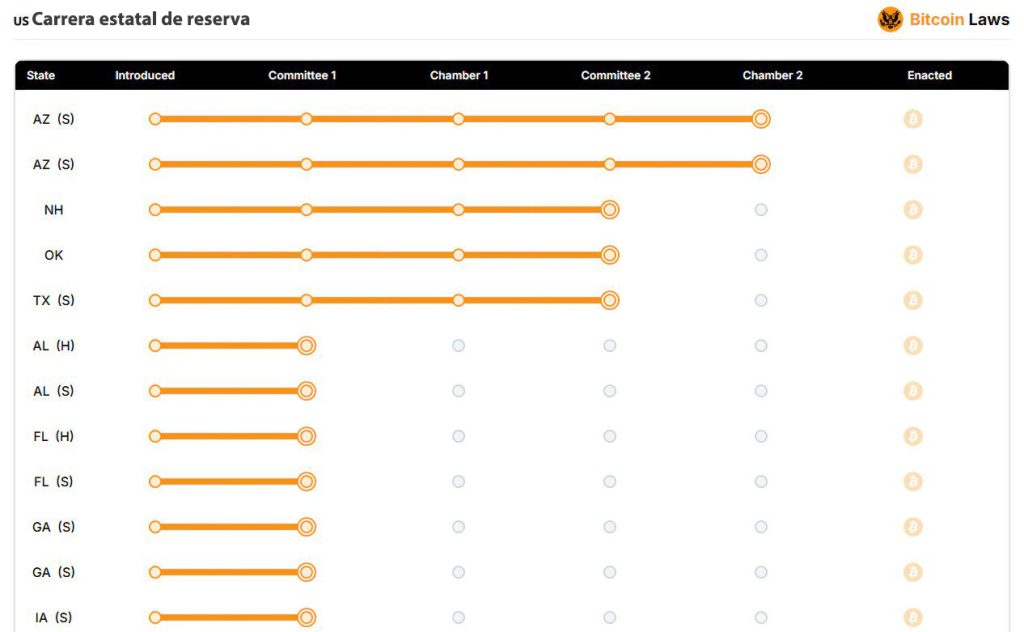Click the Carrera estatal de reserva title

coord(140,19)
